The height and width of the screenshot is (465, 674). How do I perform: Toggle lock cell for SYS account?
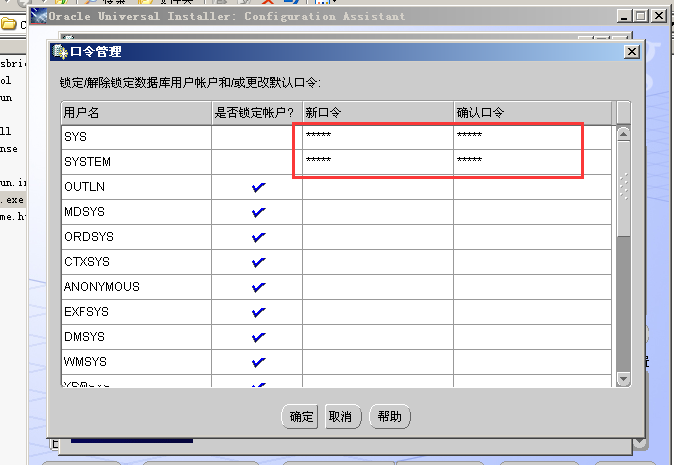[x=257, y=137]
